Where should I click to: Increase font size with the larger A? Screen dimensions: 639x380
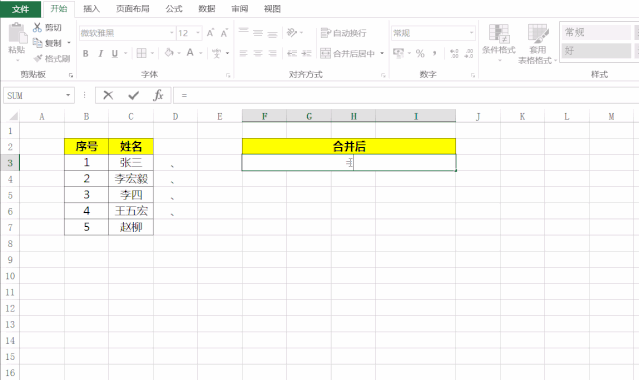point(210,33)
